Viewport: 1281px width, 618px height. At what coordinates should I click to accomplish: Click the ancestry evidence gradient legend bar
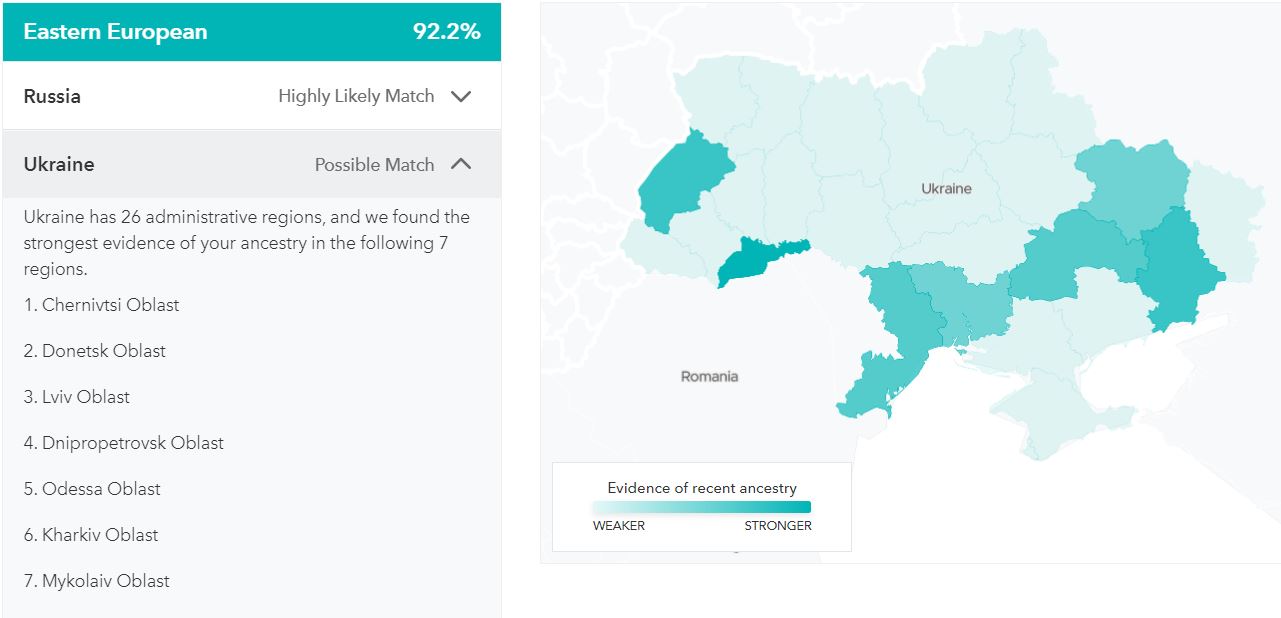[x=702, y=507]
